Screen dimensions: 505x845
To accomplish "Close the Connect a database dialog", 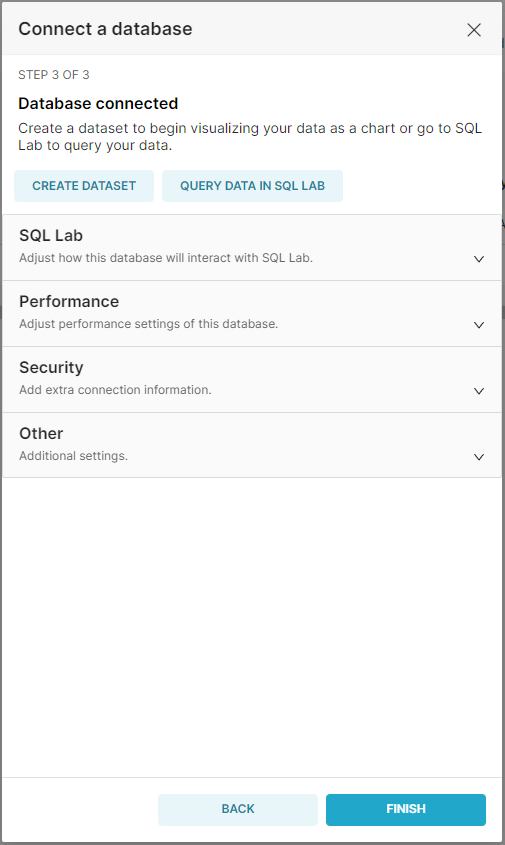I will pos(474,30).
